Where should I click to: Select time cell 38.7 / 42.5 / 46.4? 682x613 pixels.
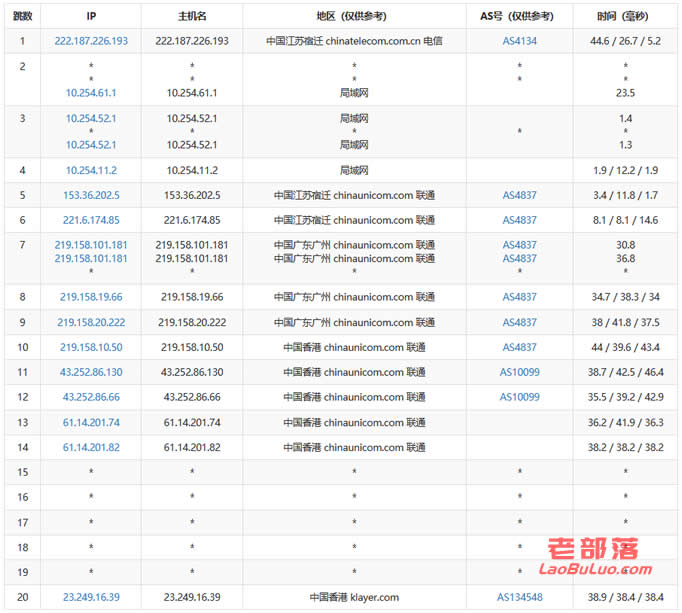pyautogui.click(x=625, y=372)
